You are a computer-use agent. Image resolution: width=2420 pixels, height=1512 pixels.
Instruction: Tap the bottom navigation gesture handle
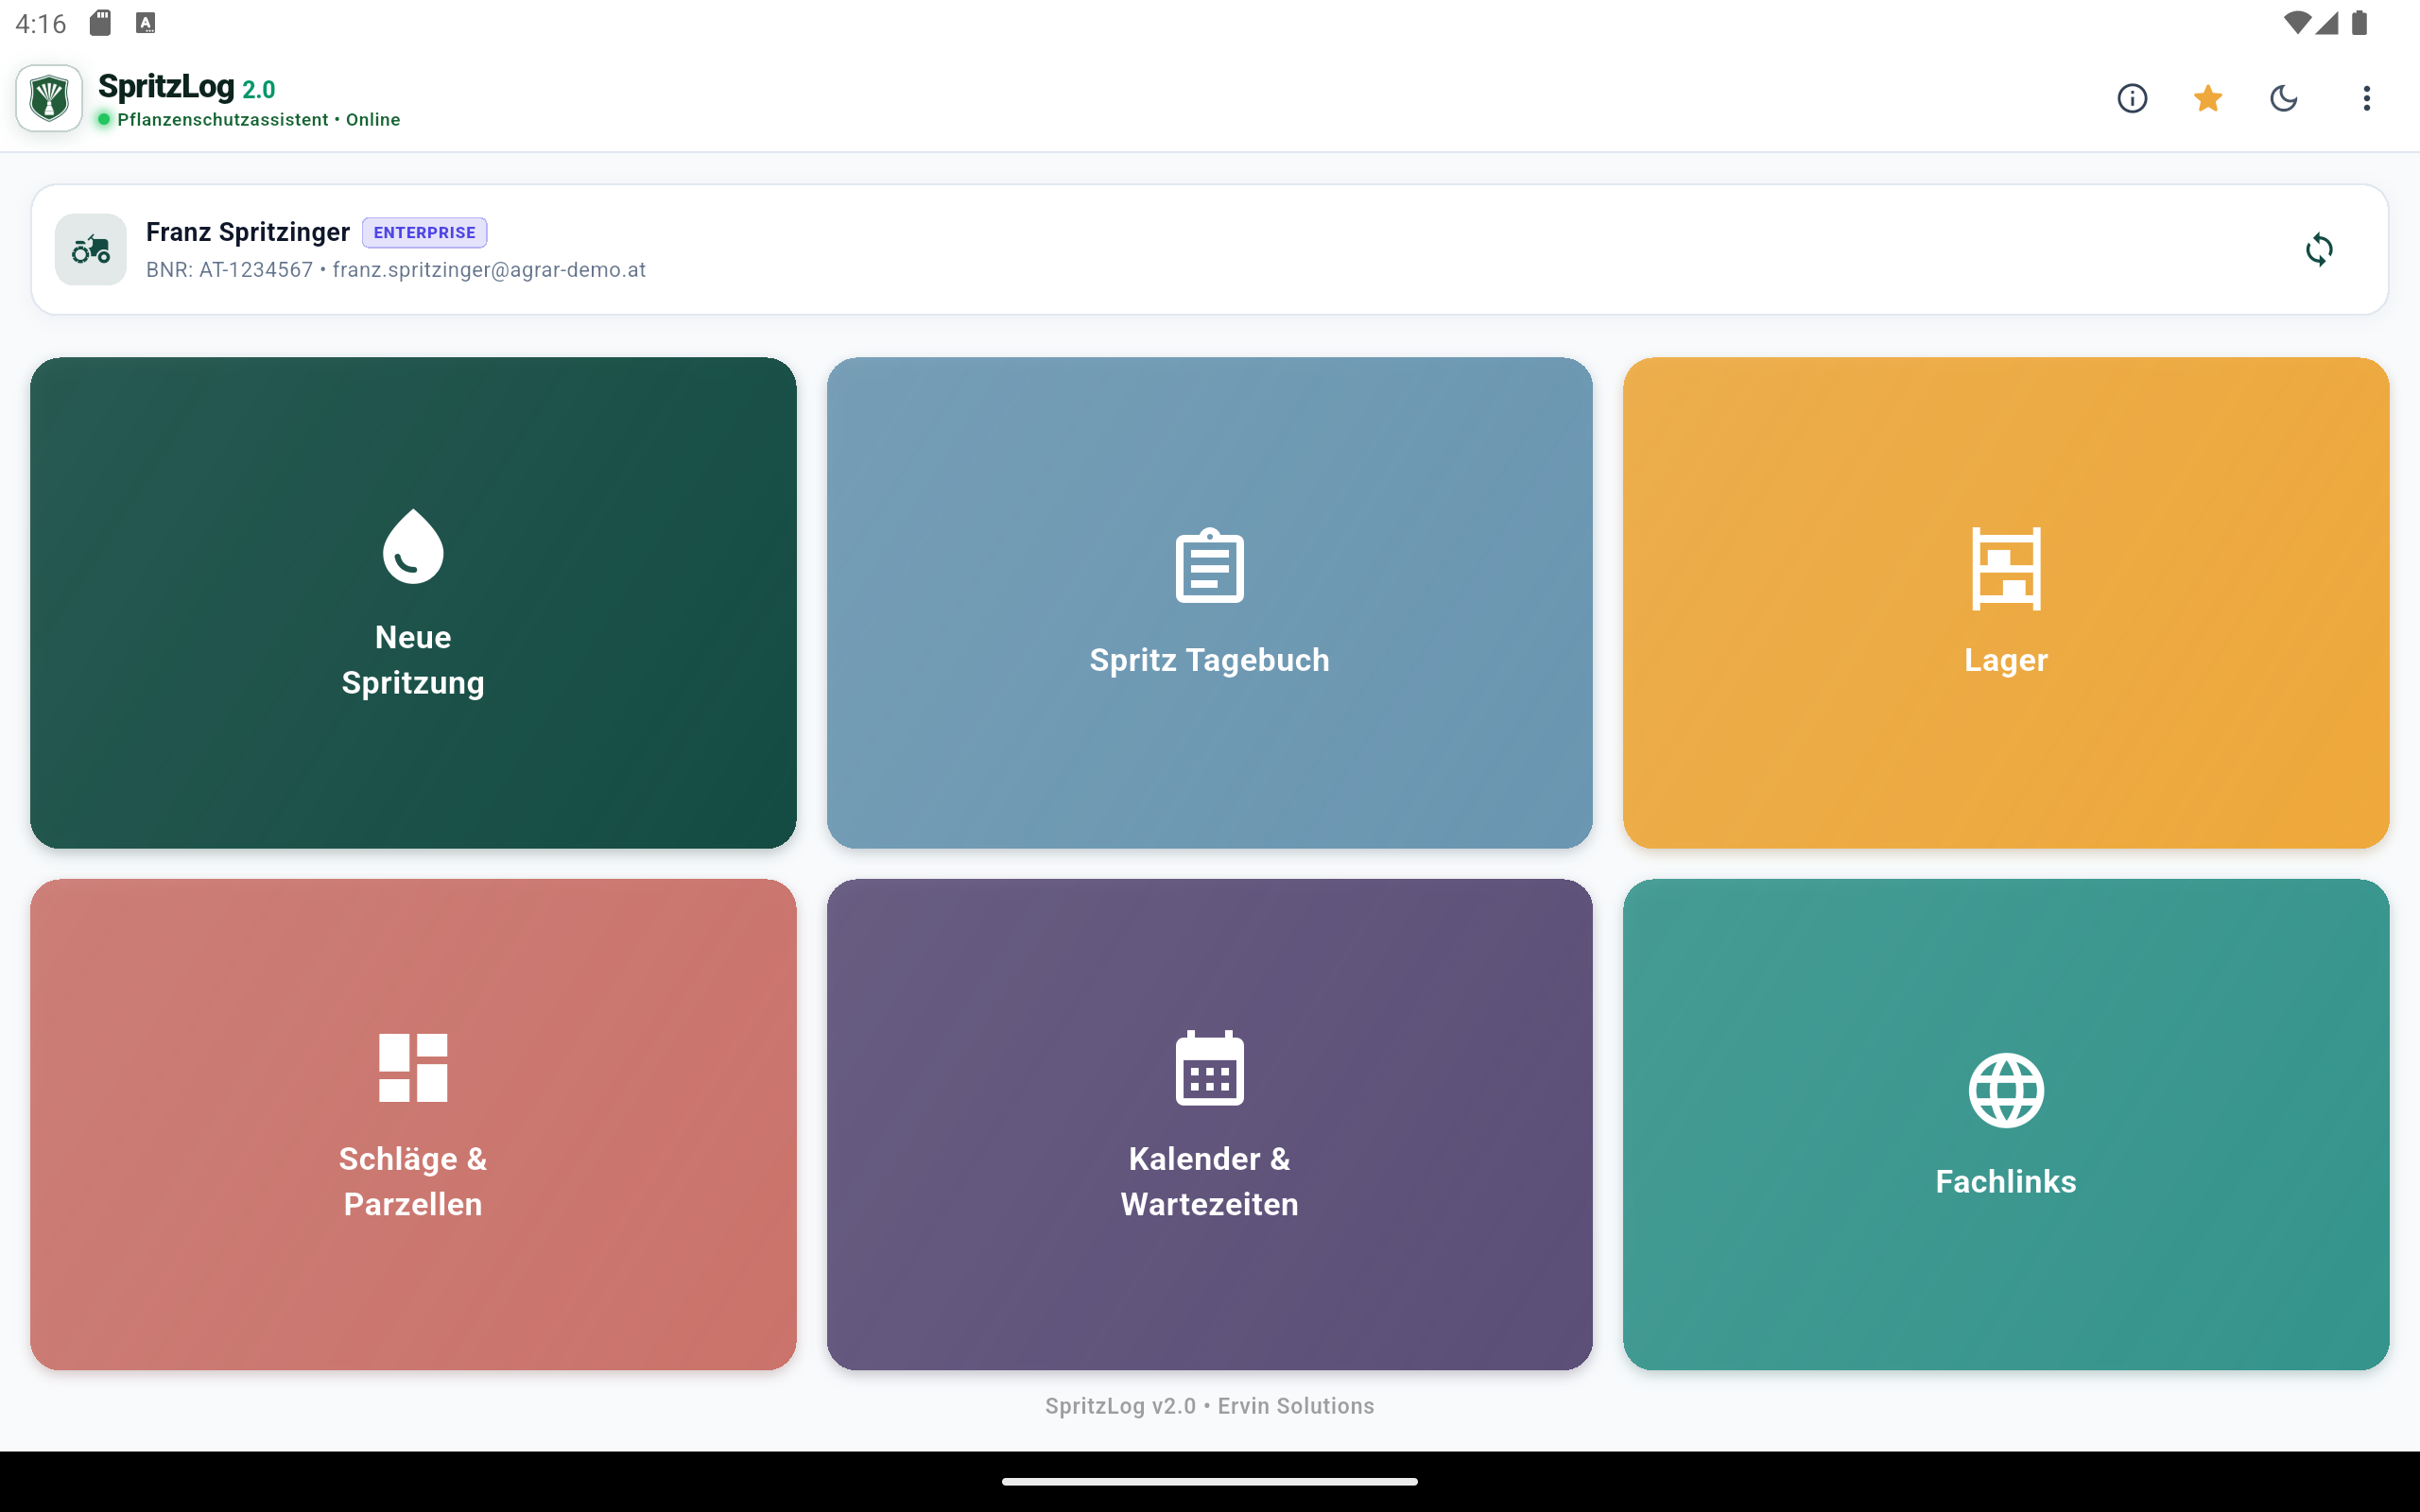click(x=1209, y=1481)
